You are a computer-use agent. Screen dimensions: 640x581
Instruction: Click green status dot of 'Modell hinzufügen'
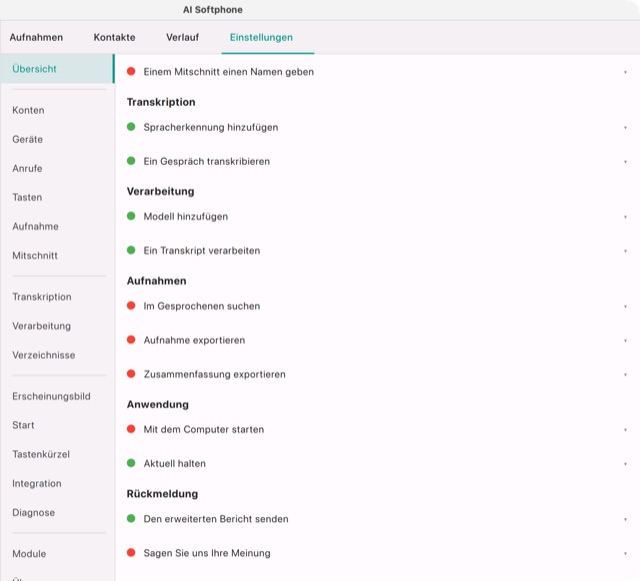[131, 216]
